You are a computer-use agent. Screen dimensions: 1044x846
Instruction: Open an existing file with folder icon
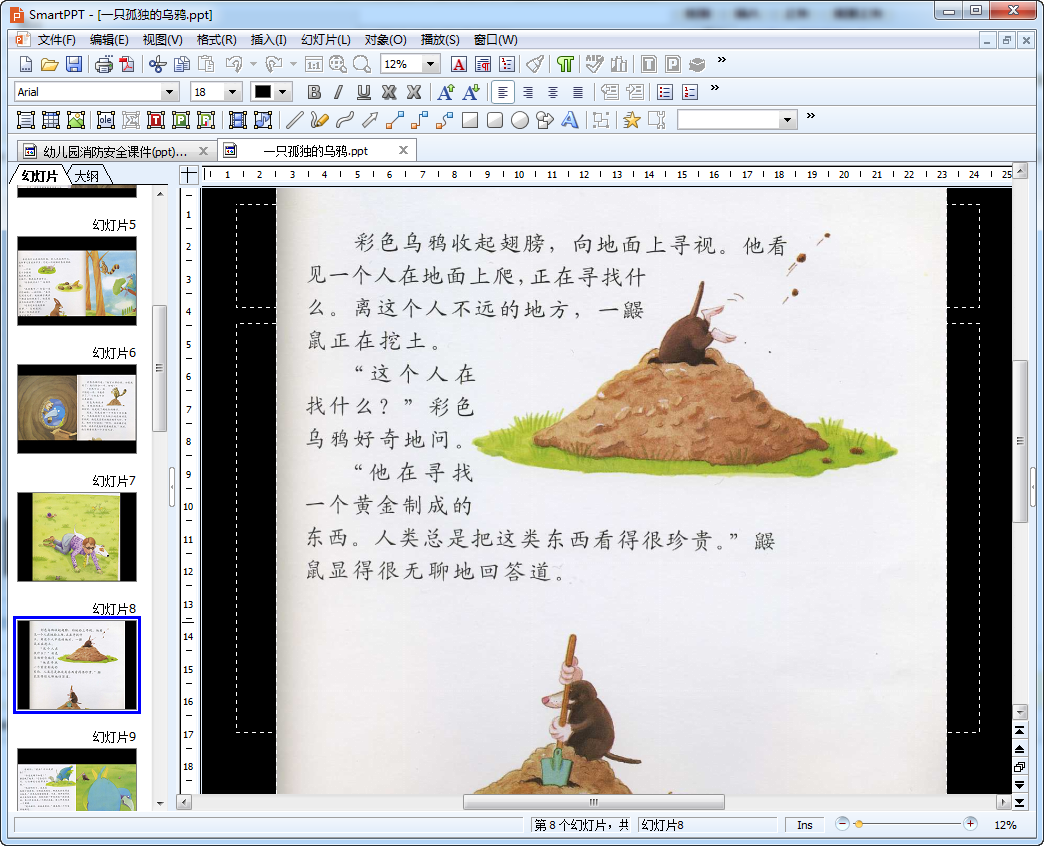(x=49, y=65)
